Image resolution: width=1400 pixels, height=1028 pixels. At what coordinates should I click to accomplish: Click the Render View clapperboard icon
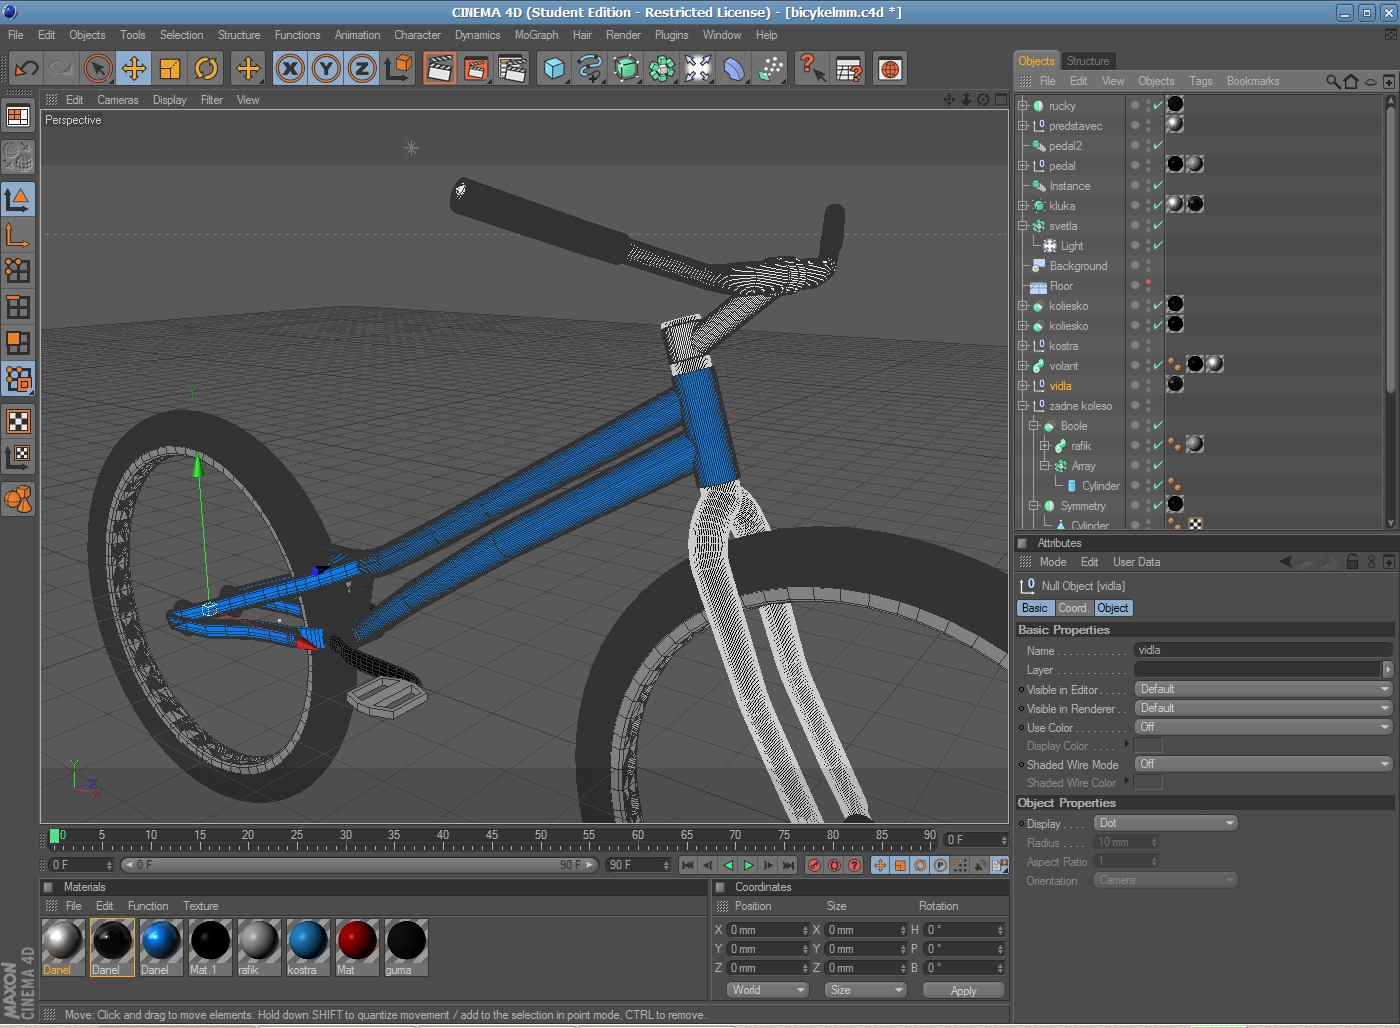(x=439, y=69)
